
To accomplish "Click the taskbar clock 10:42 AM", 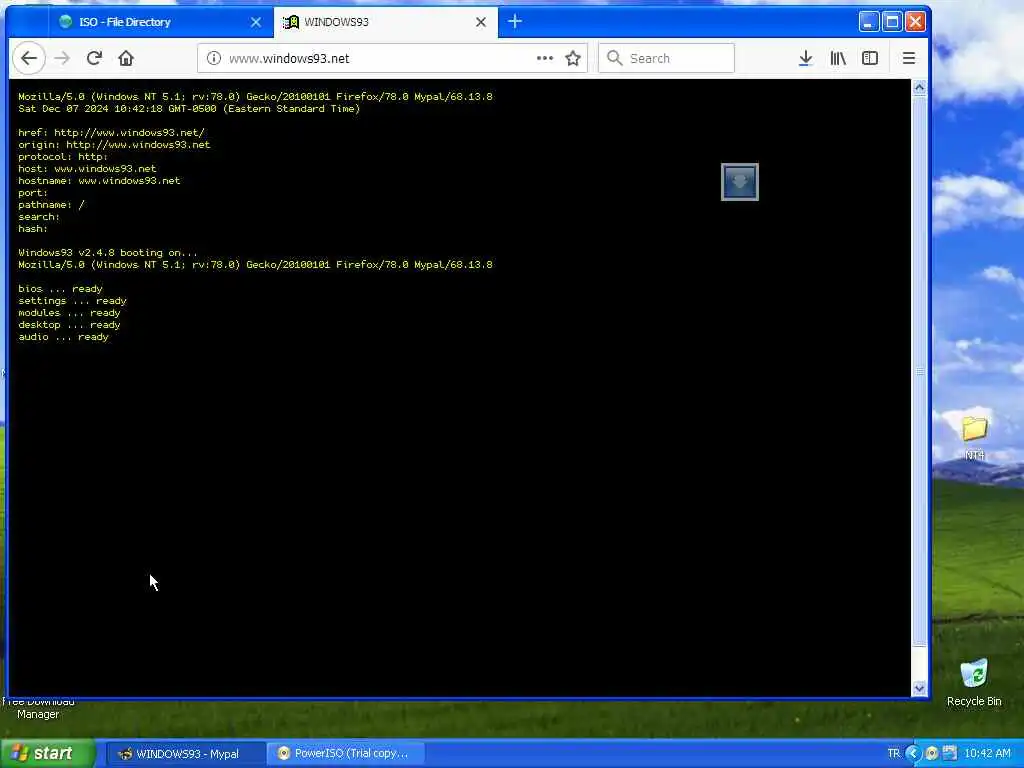I will tap(987, 754).
